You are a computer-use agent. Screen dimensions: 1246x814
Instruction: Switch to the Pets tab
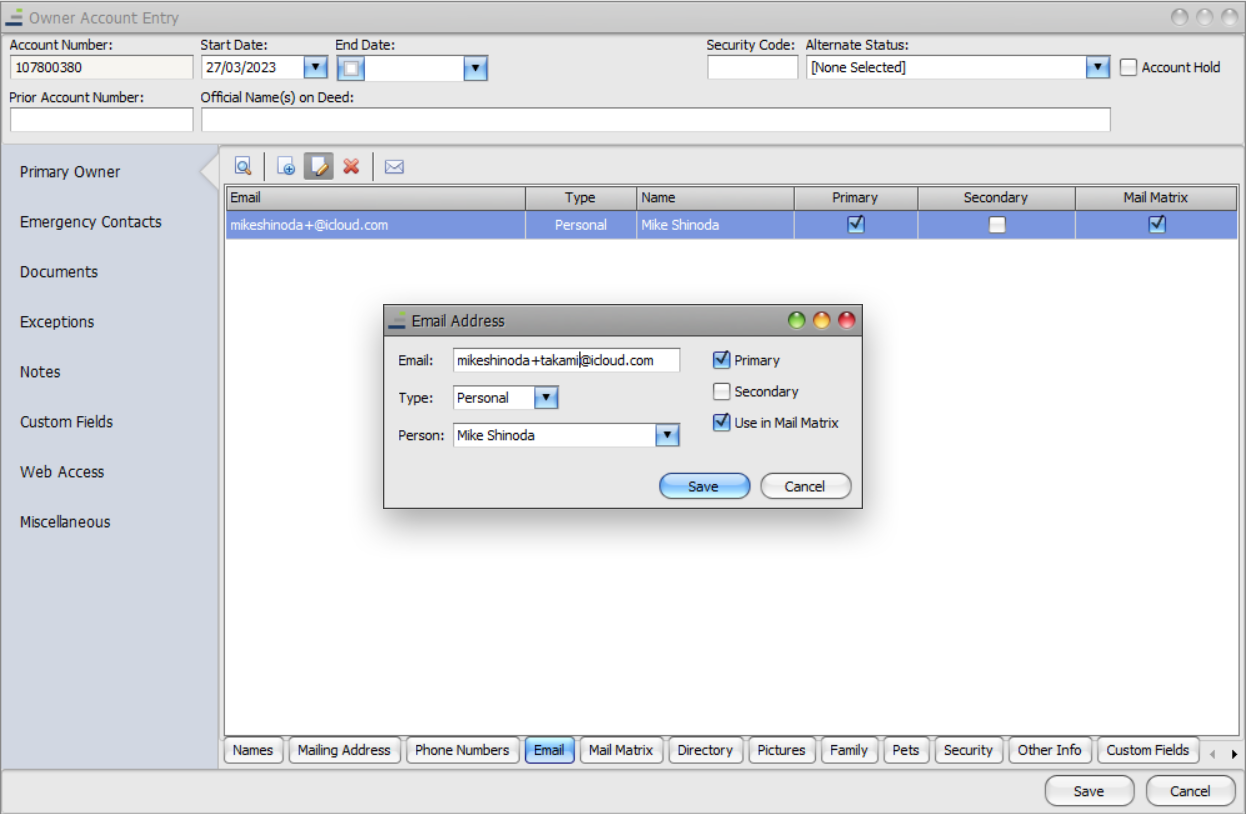pos(906,750)
